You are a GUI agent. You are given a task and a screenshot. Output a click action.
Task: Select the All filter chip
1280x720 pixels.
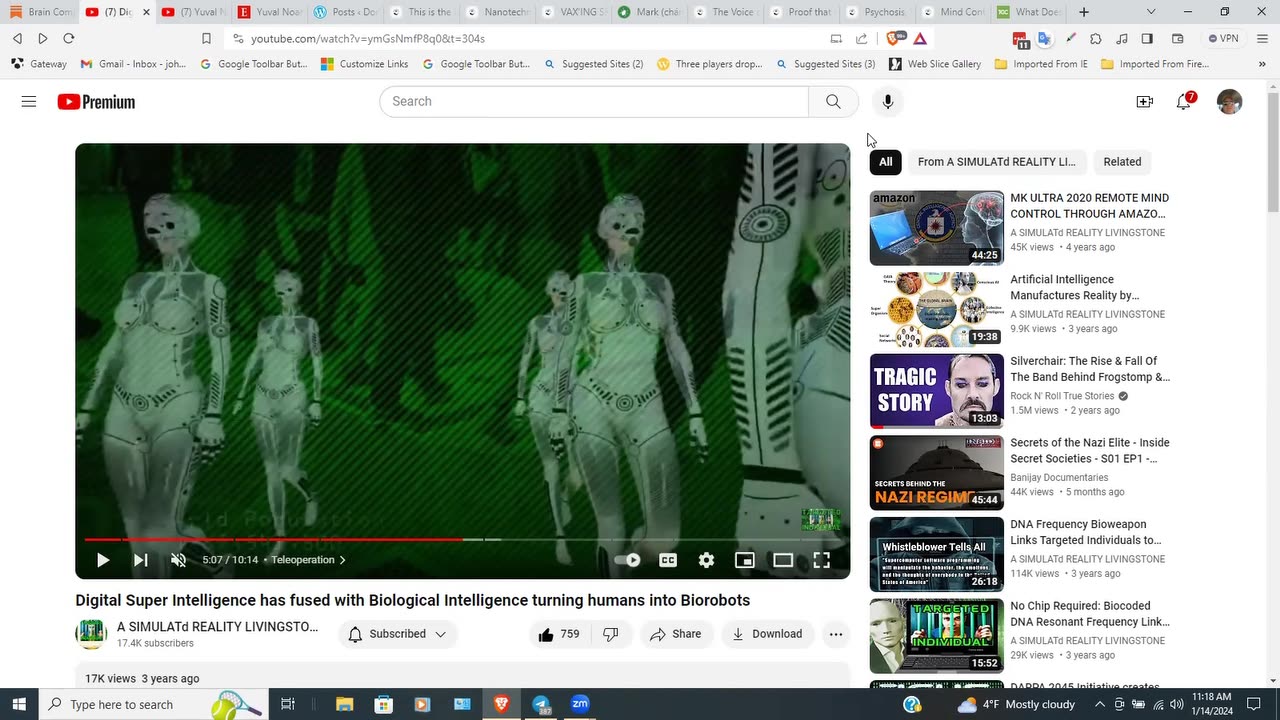pyautogui.click(x=885, y=162)
